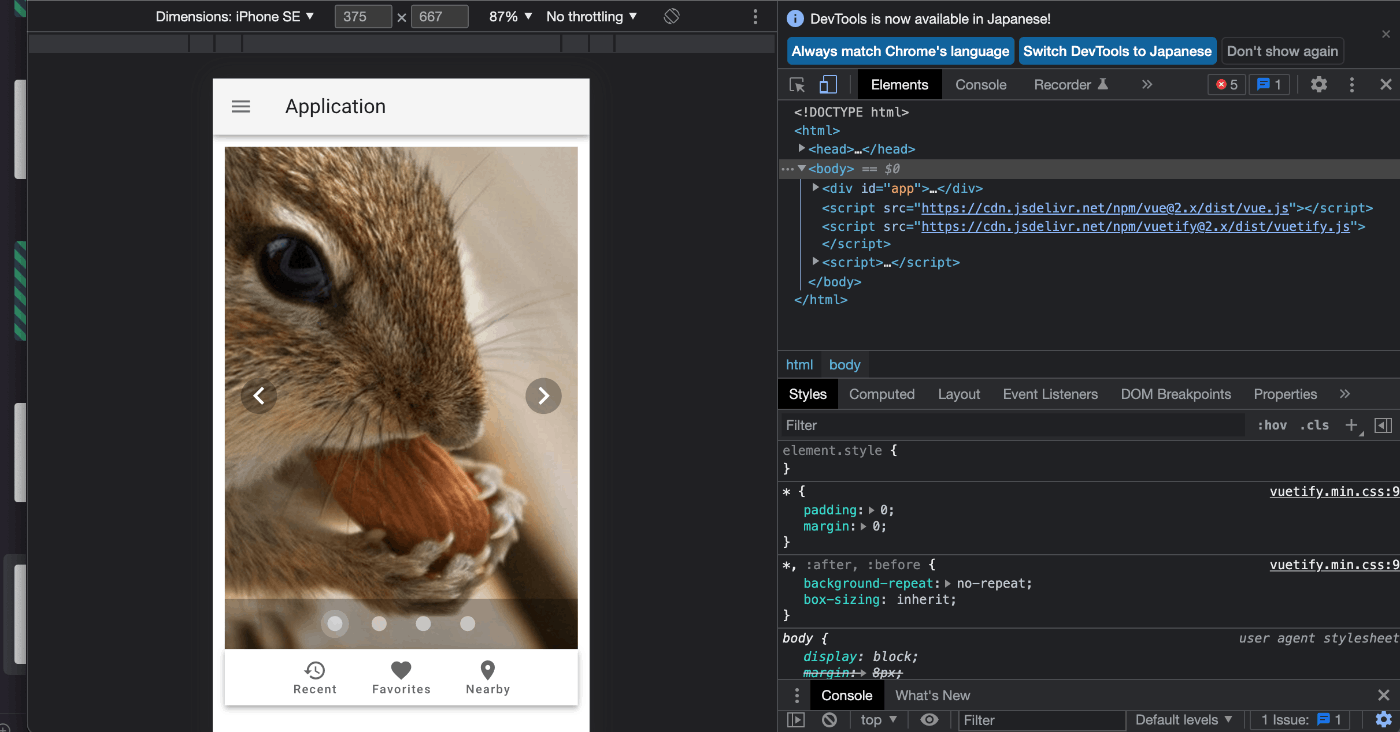The height and width of the screenshot is (732, 1400).
Task: Open the Event Listeners pane
Action: click(x=1050, y=394)
